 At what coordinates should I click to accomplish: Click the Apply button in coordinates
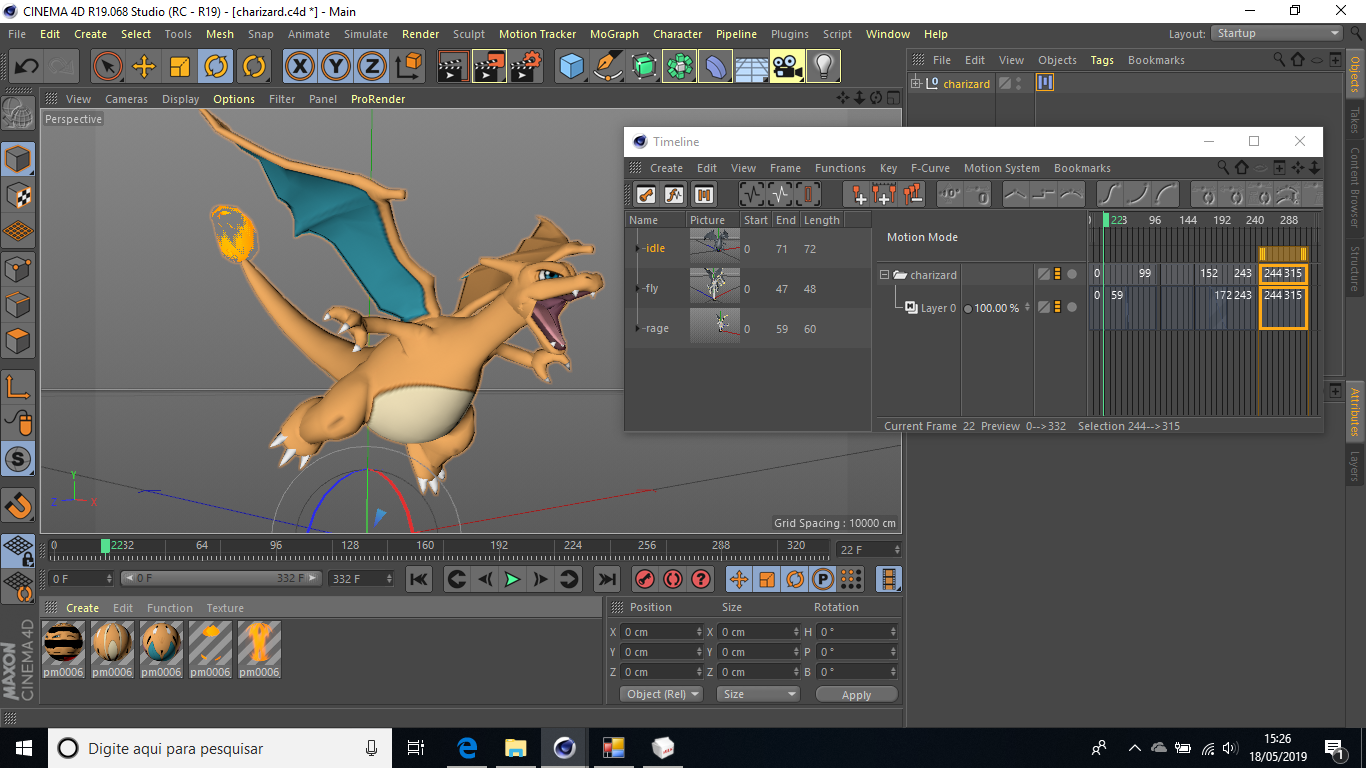856,694
